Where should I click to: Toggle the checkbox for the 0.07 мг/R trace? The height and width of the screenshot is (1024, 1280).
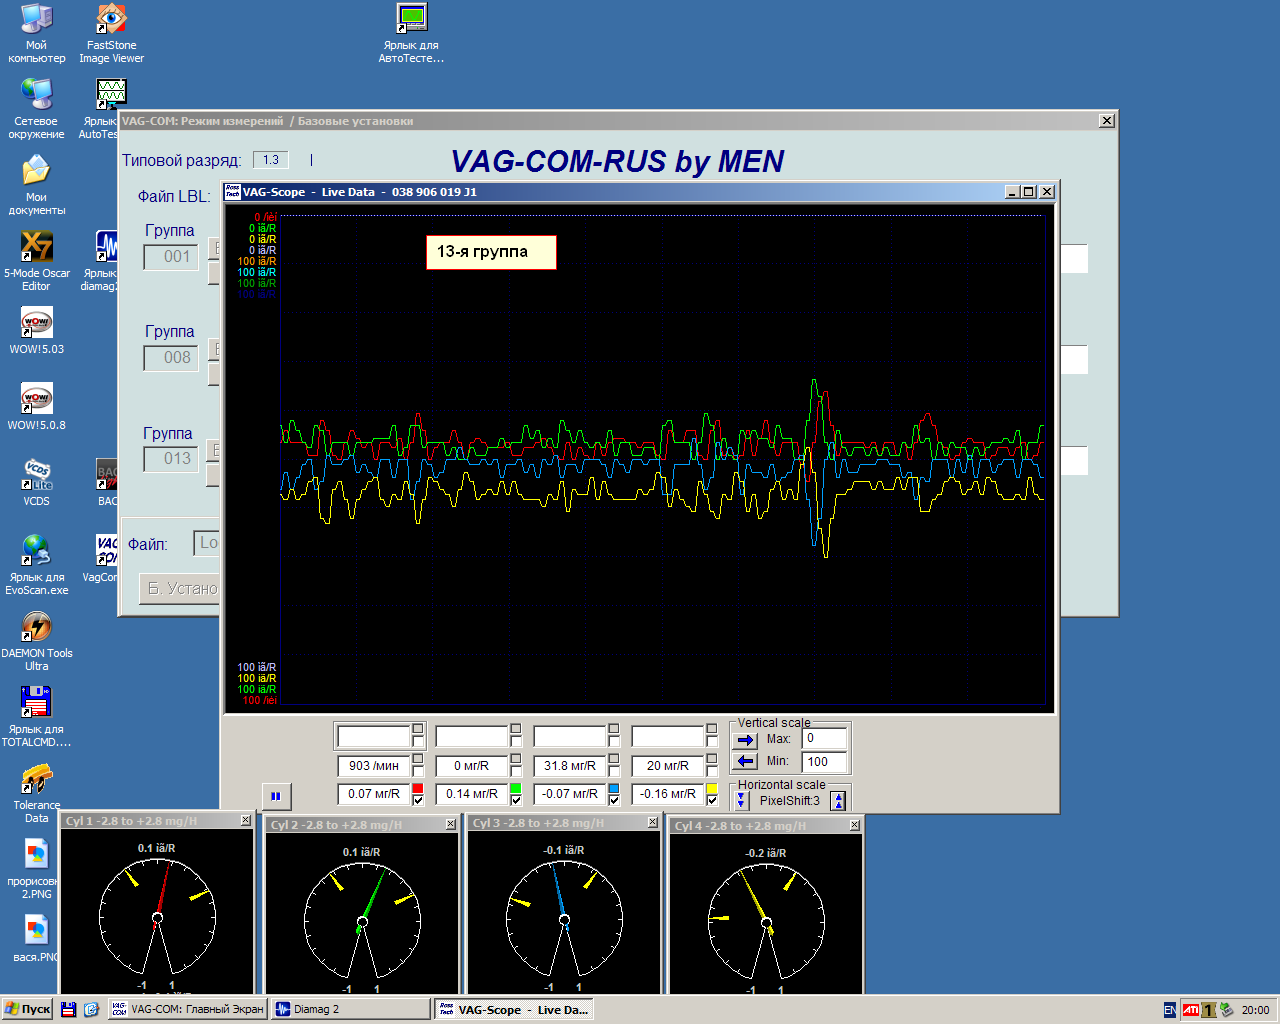click(418, 801)
